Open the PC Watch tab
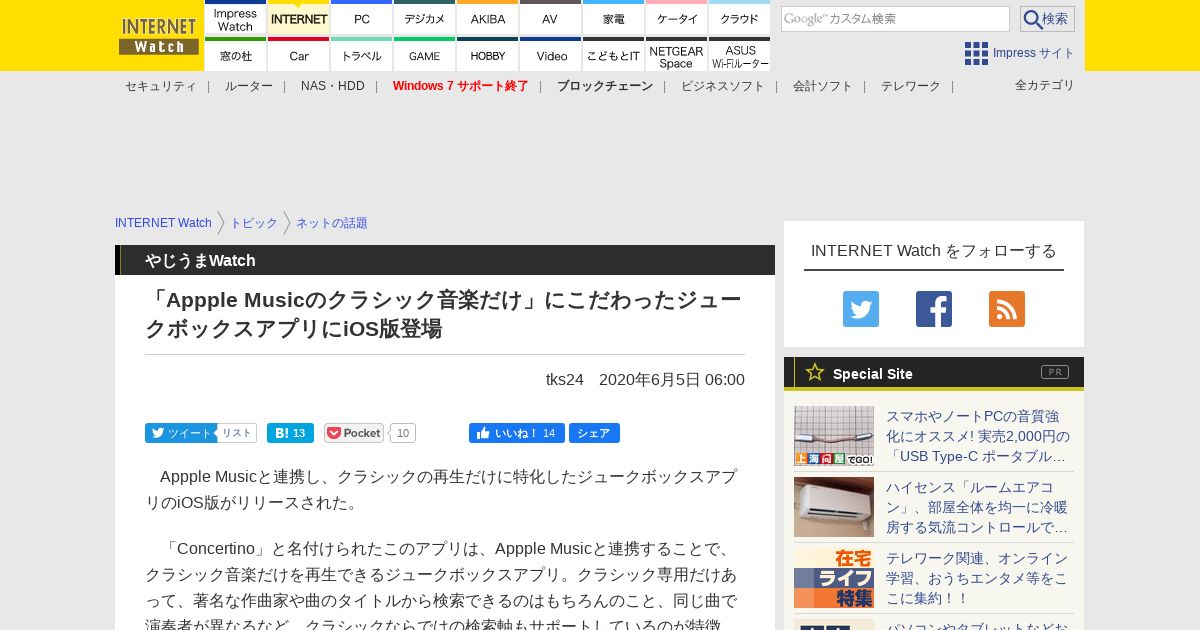This screenshot has width=1200, height=630. (x=362, y=19)
